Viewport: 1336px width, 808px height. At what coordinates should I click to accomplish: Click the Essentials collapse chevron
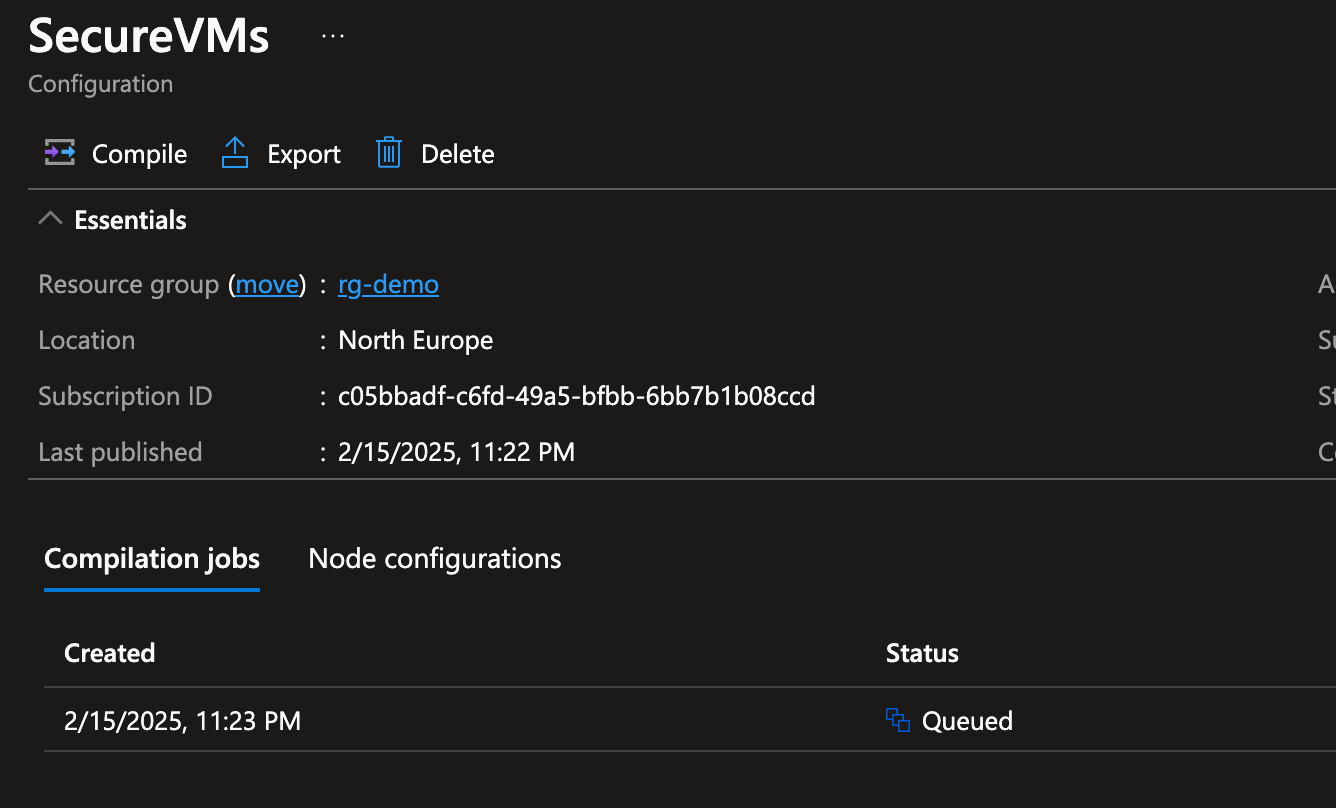click(x=50, y=218)
